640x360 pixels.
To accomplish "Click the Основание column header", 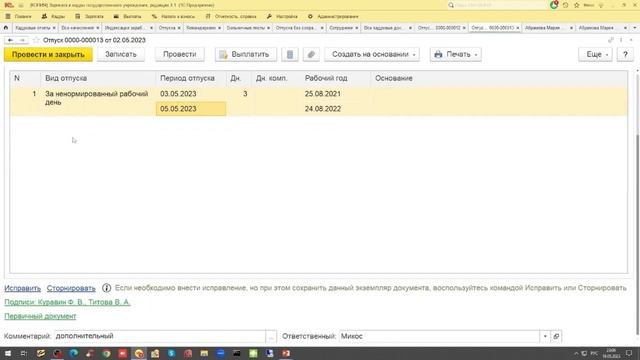I will pyautogui.click(x=499, y=78).
